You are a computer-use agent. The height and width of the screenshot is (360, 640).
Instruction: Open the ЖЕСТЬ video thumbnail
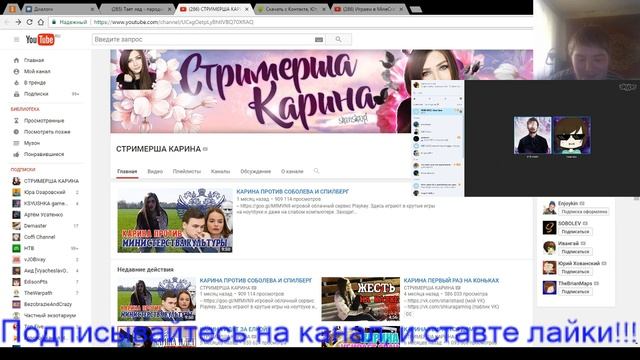(x=360, y=299)
